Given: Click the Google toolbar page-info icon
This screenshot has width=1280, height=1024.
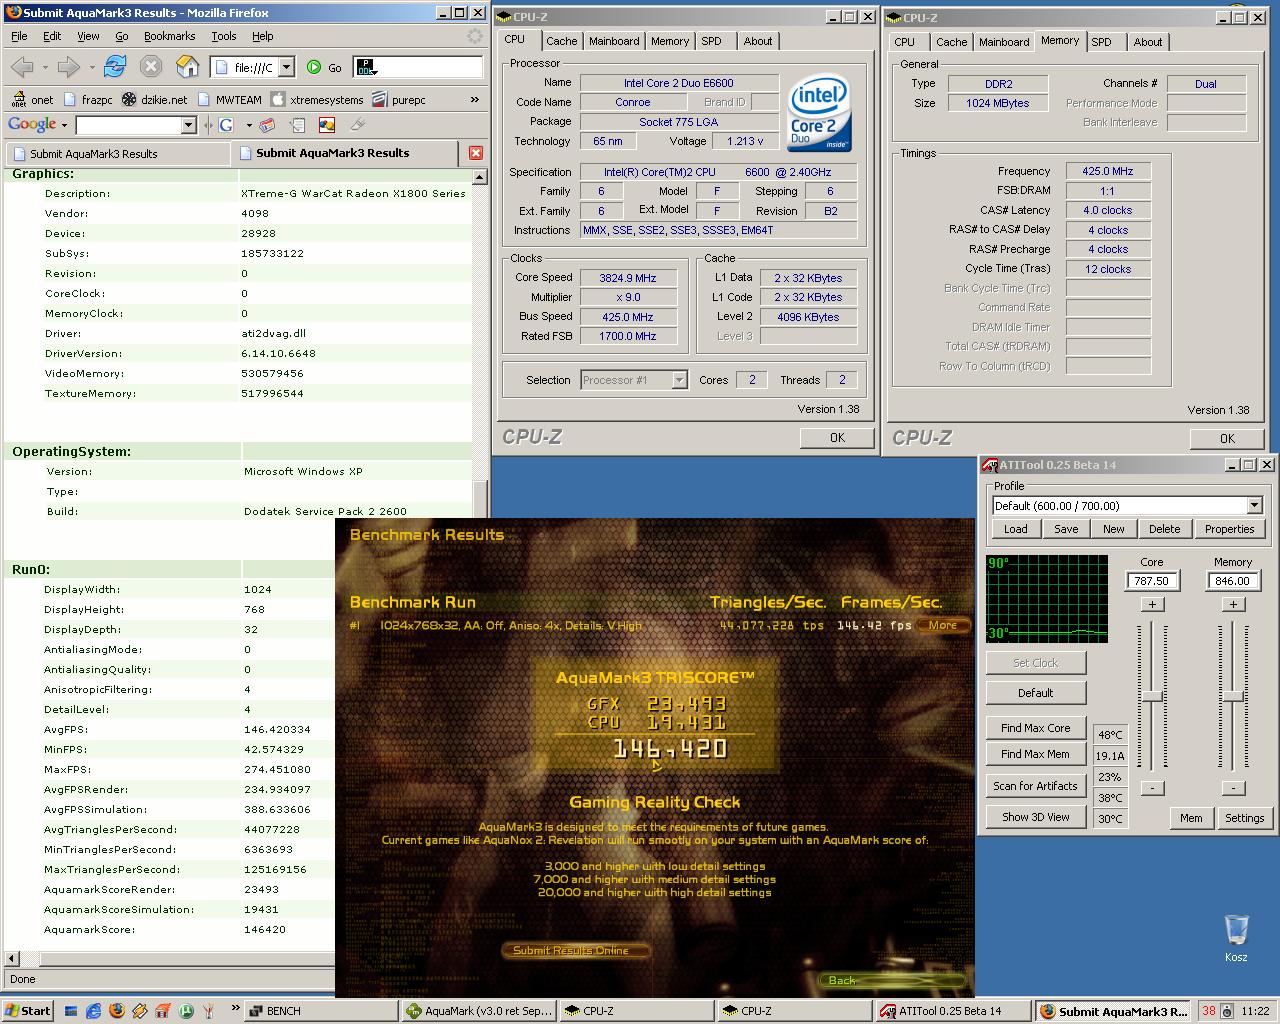Looking at the screenshot, I should click(x=297, y=125).
